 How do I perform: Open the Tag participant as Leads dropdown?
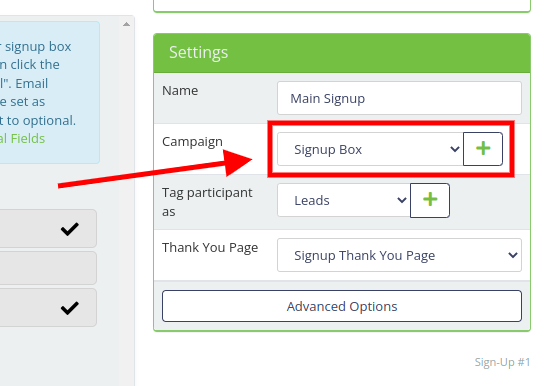coord(344,200)
